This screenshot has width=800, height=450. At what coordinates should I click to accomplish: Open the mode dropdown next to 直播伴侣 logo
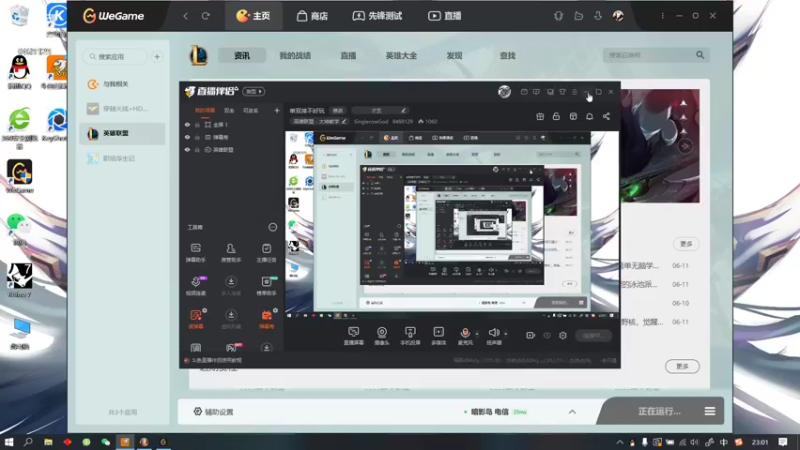pyautogui.click(x=254, y=91)
